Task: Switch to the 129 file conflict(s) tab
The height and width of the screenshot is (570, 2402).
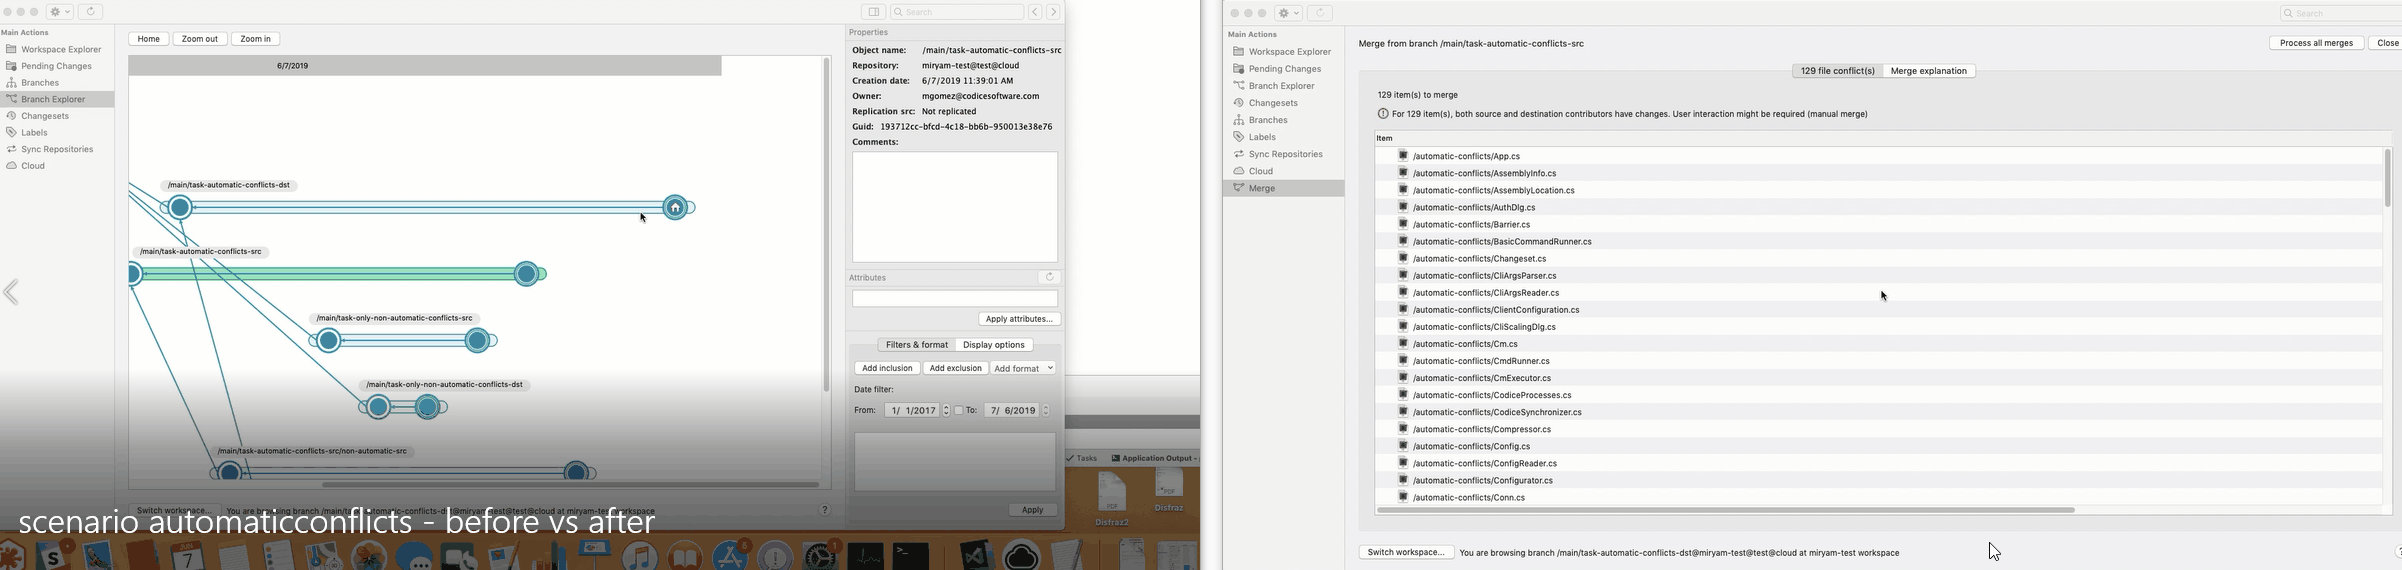Action: tap(1837, 71)
